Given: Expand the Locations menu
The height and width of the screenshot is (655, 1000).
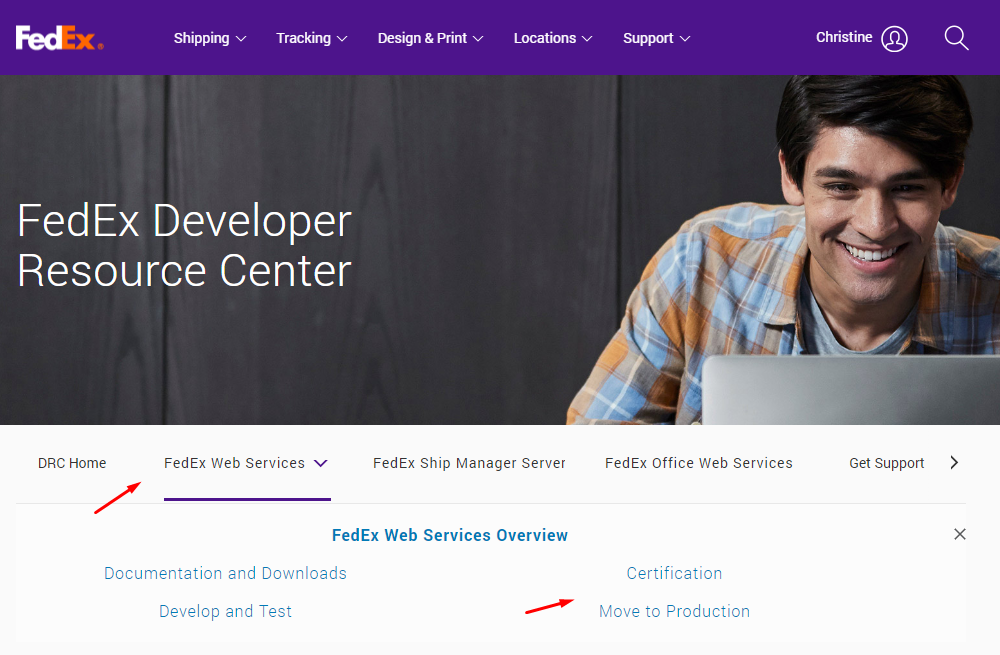Looking at the screenshot, I should [x=553, y=38].
